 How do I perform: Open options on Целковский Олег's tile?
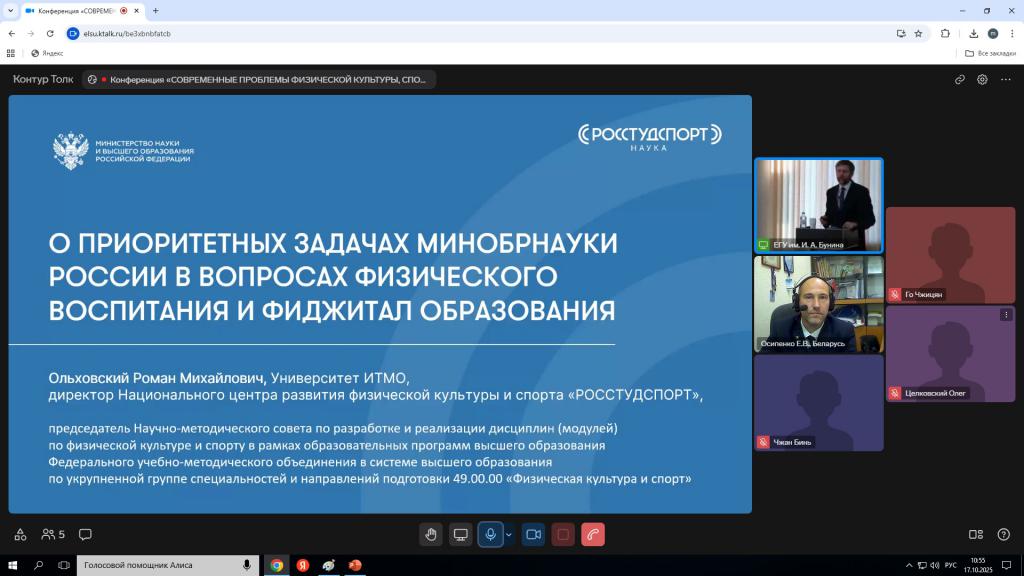(x=1006, y=315)
